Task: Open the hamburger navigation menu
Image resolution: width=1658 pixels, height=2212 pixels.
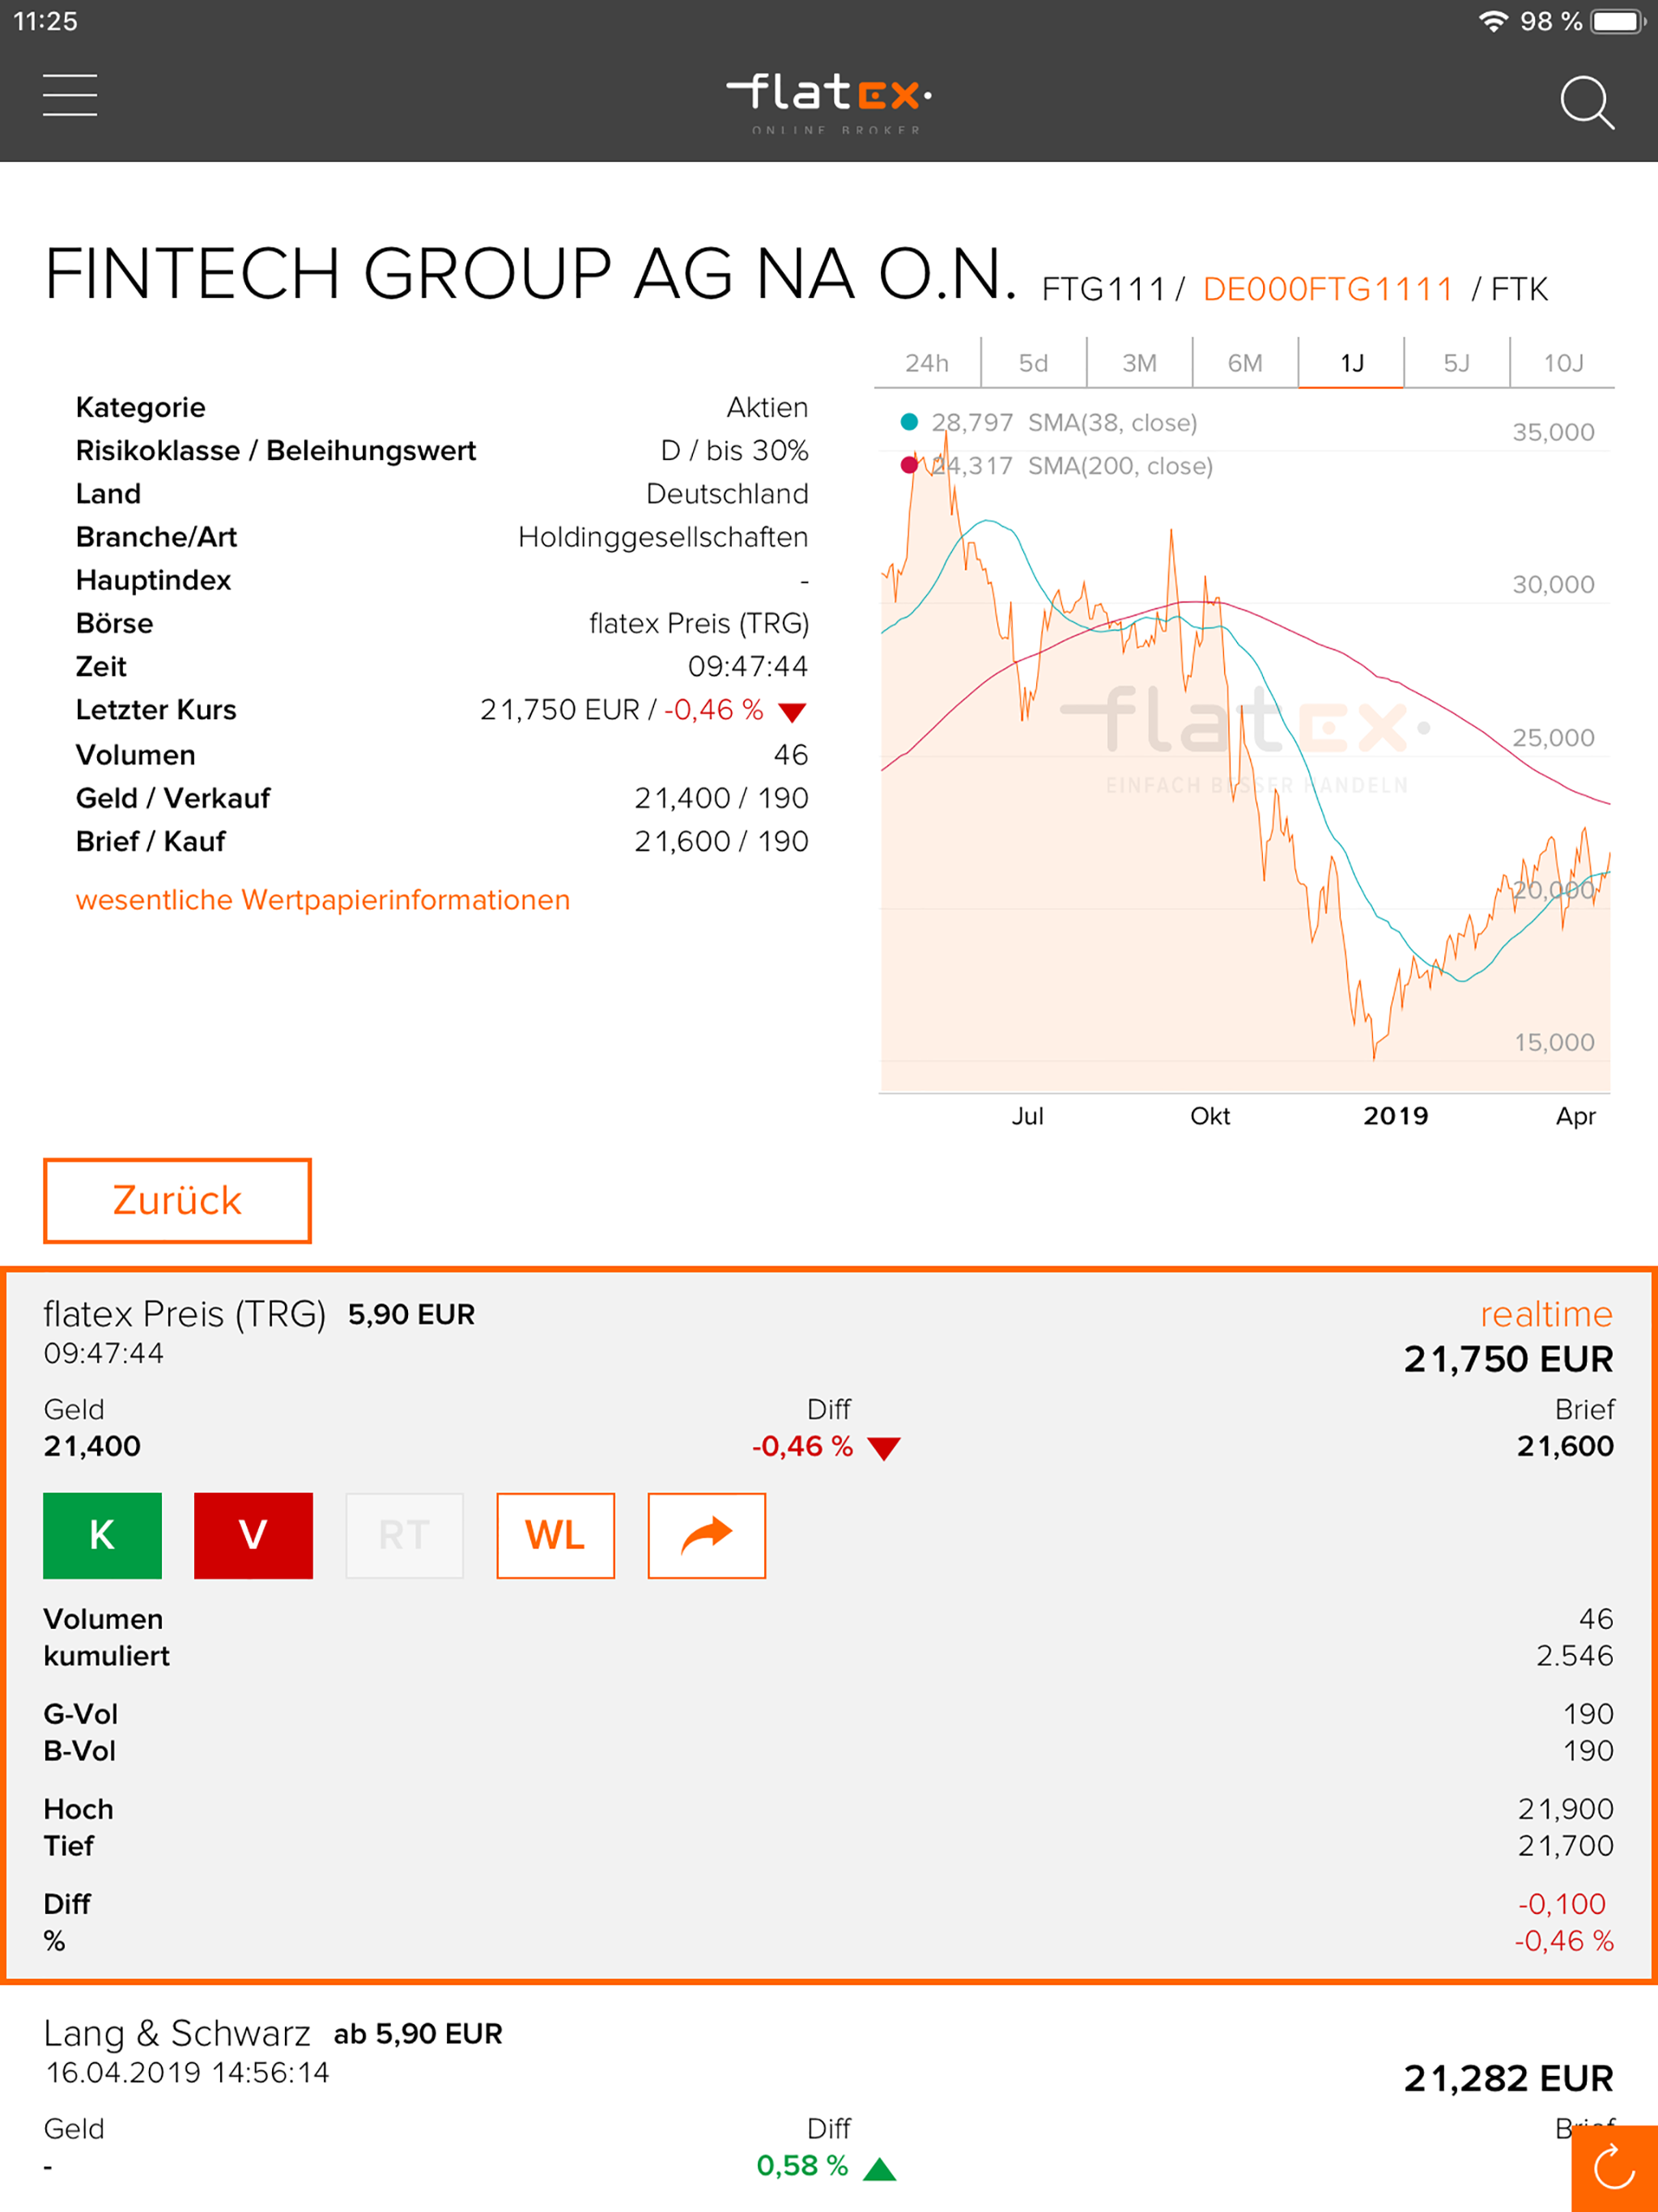Action: 70,95
